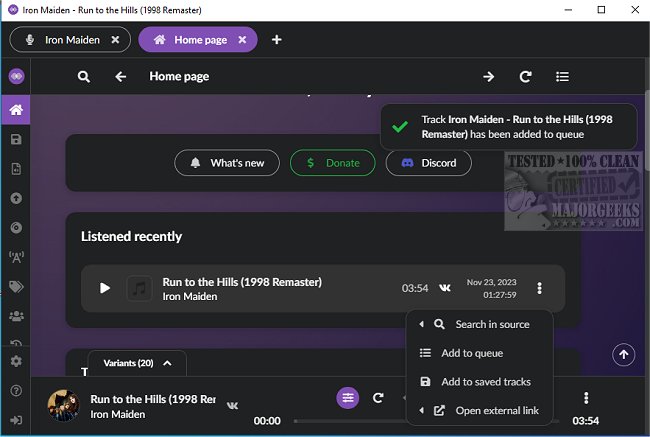Open the track's three-dot options menu
The image size is (650, 437).
pos(539,288)
